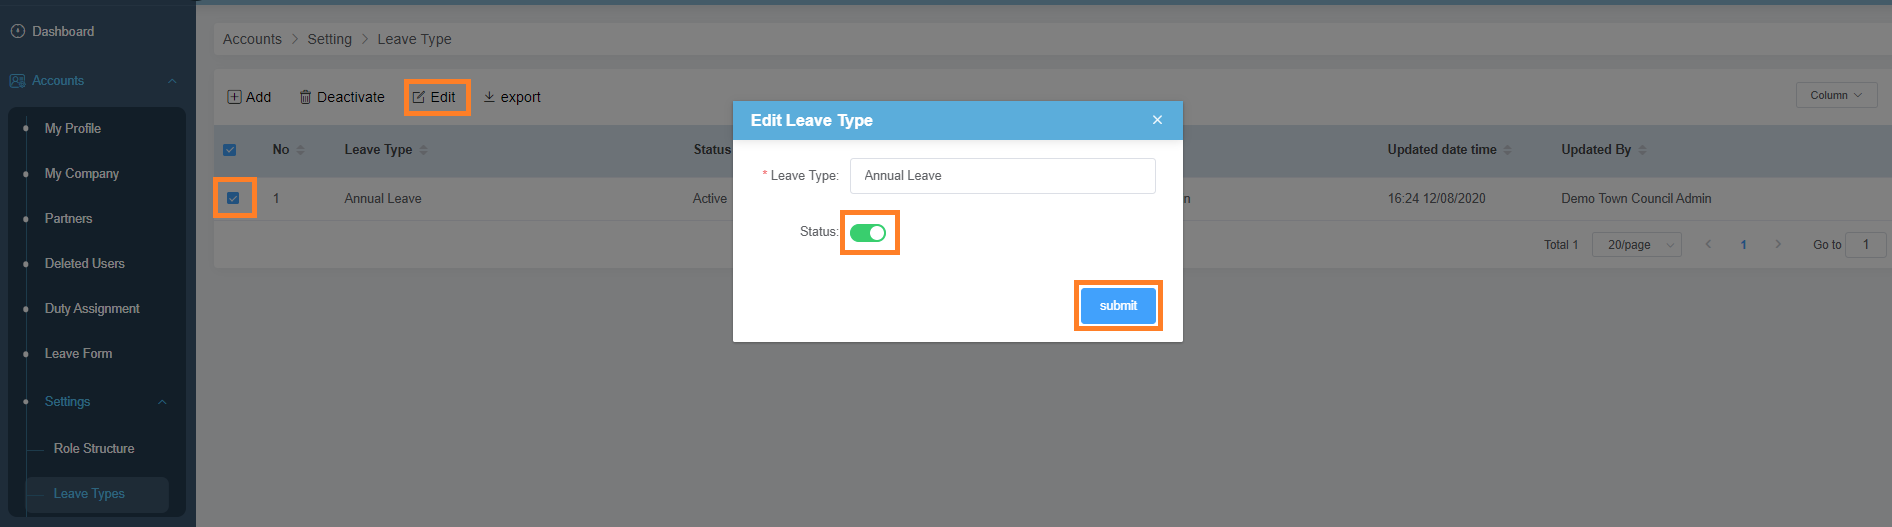Image resolution: width=1892 pixels, height=527 pixels.
Task: Open the Leave Form menu item
Action: coord(78,353)
